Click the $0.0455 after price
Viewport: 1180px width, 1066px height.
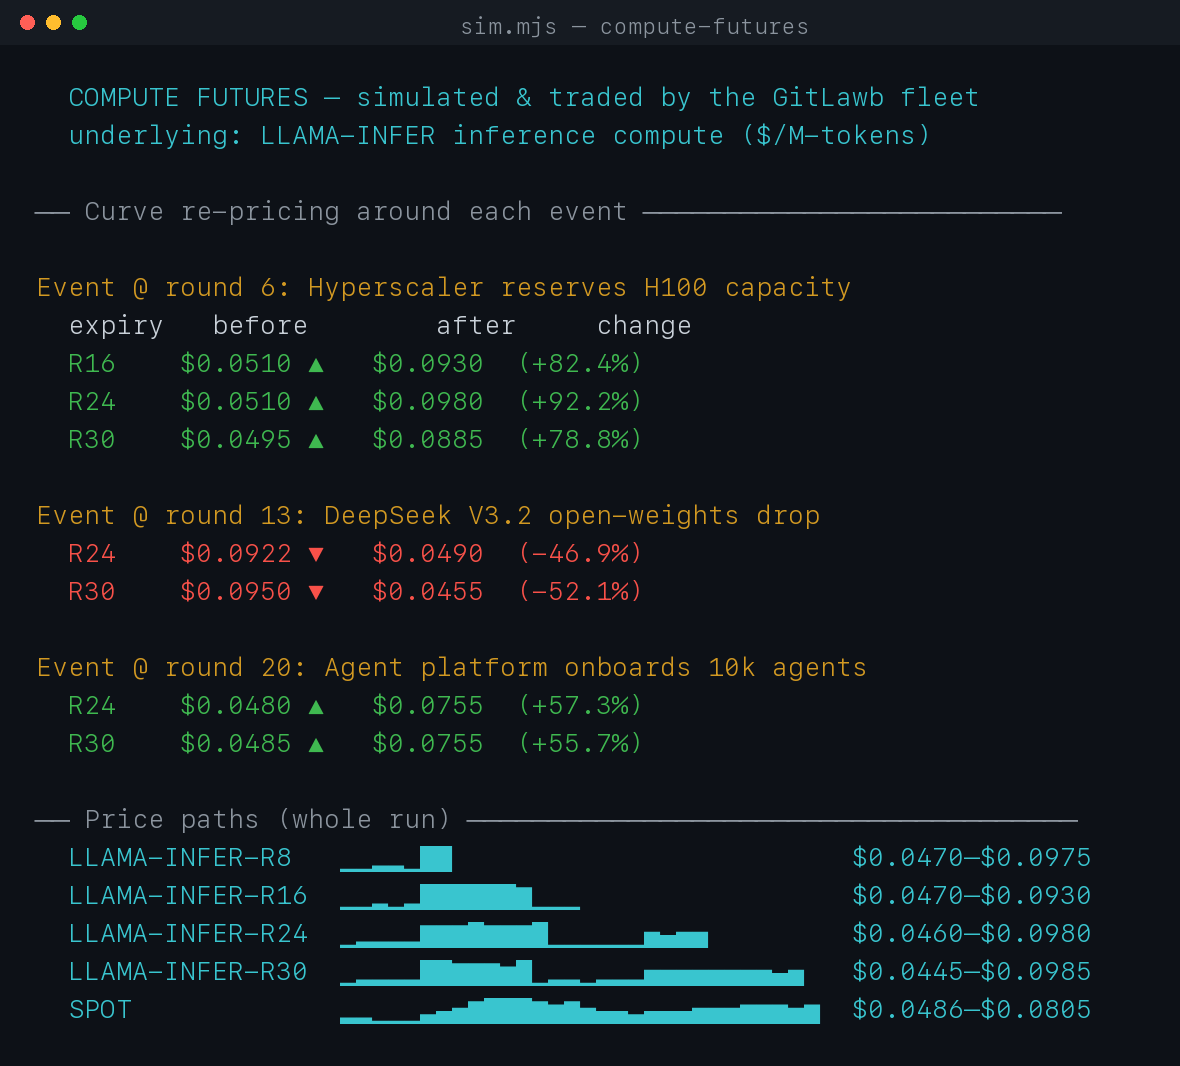tap(427, 592)
